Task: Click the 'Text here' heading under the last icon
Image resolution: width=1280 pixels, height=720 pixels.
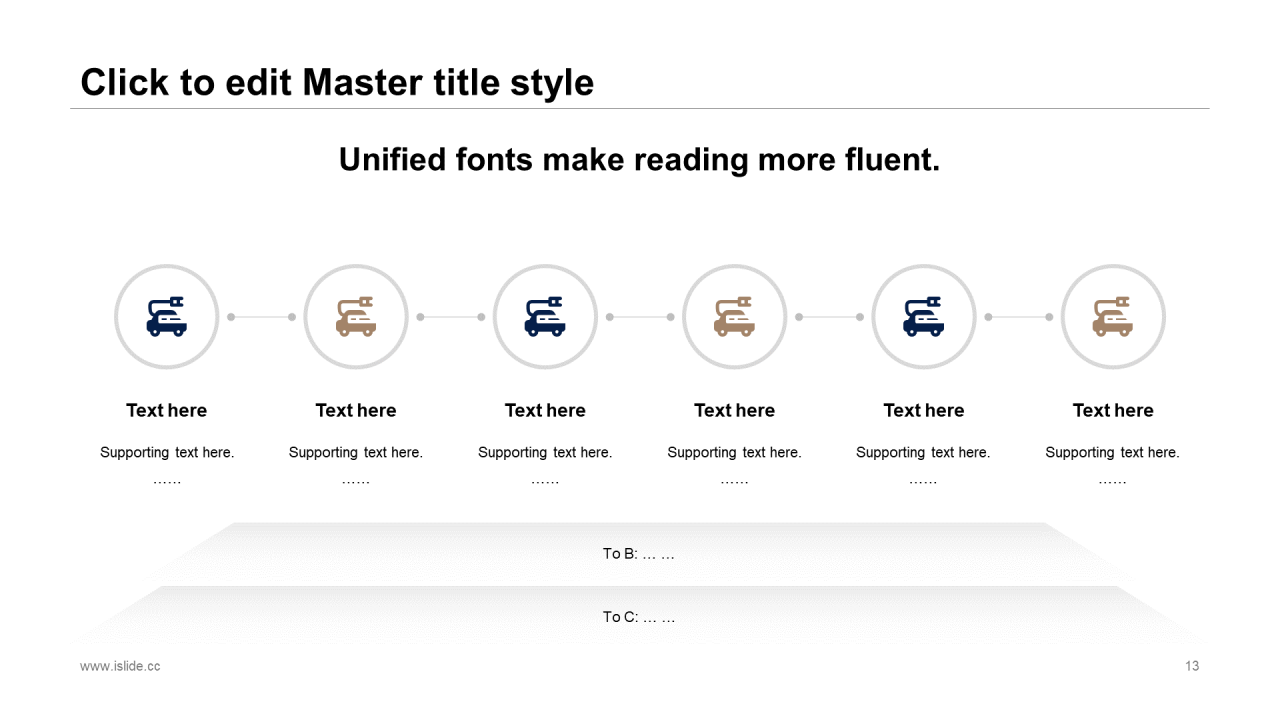Action: coord(1112,410)
